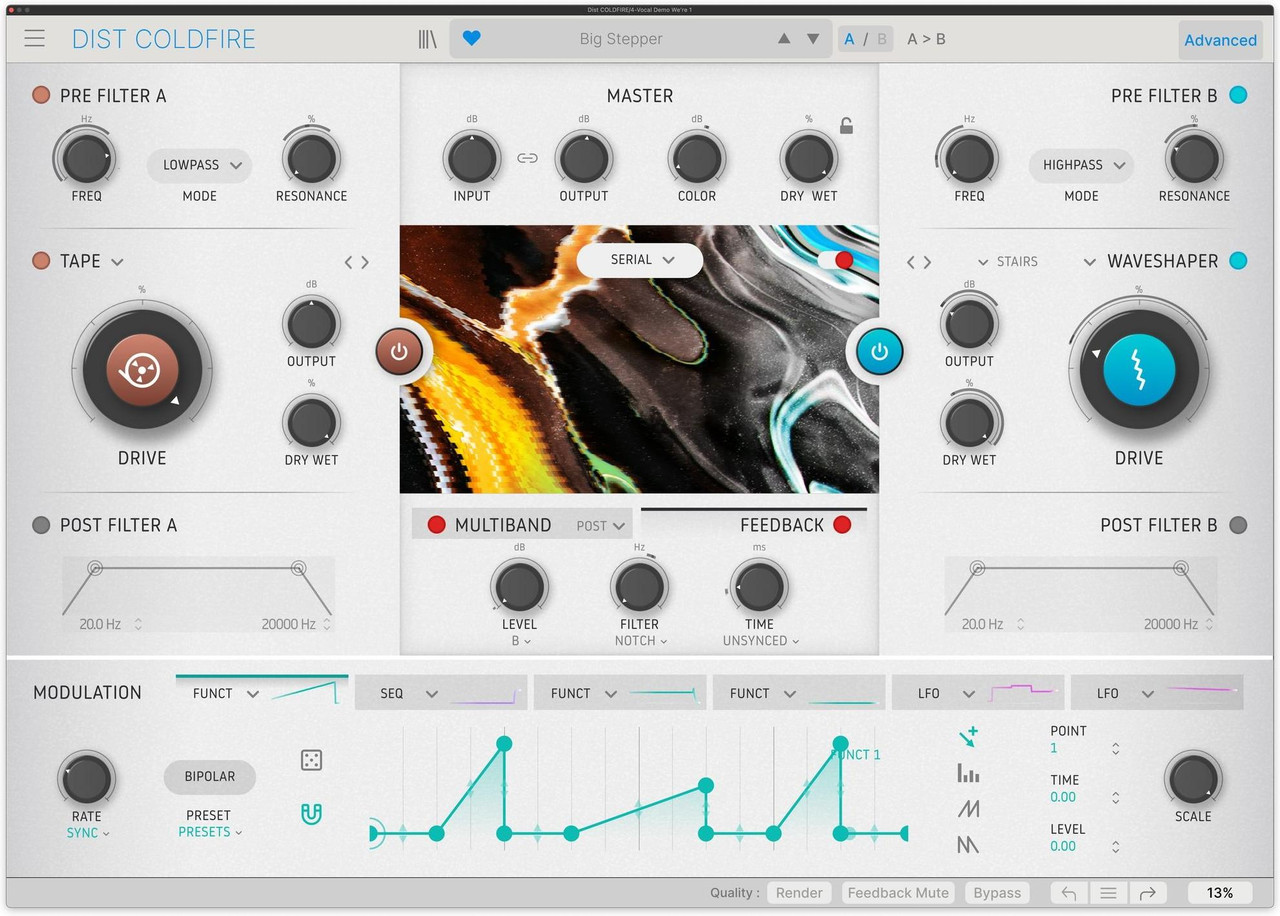This screenshot has height=916, width=1280.
Task: Enable the magnet snap icon in Modulation
Action: pos(311,814)
